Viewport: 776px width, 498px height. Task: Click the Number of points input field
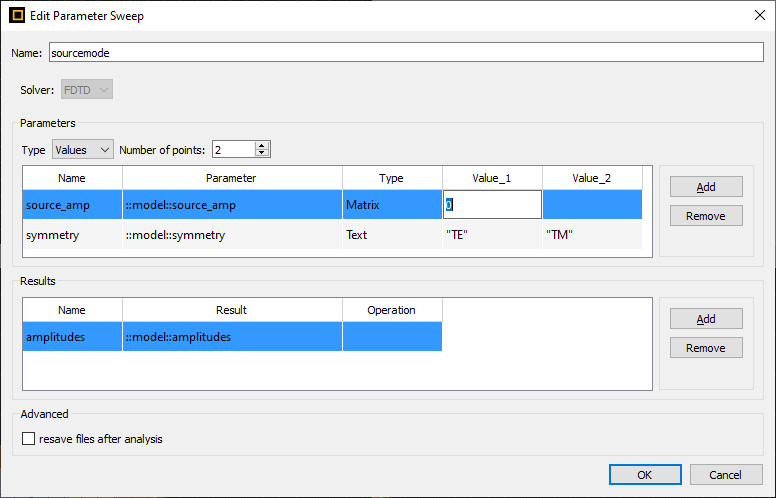[232, 149]
